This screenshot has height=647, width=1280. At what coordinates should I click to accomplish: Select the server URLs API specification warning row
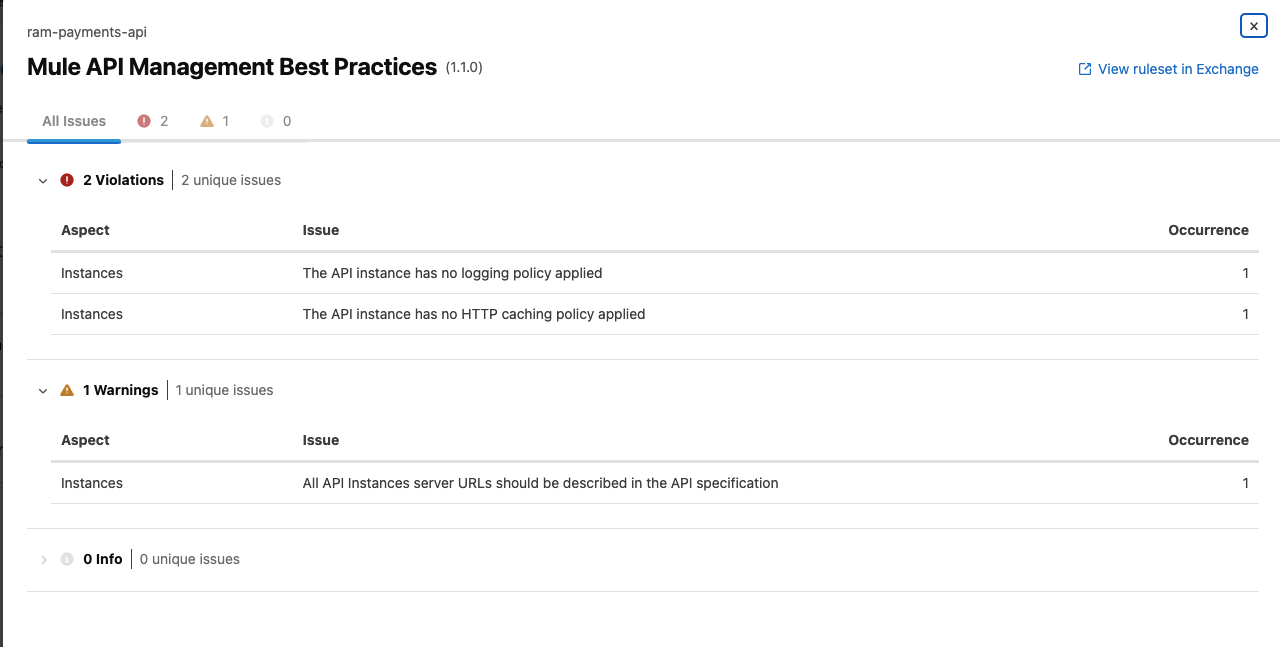tap(540, 483)
